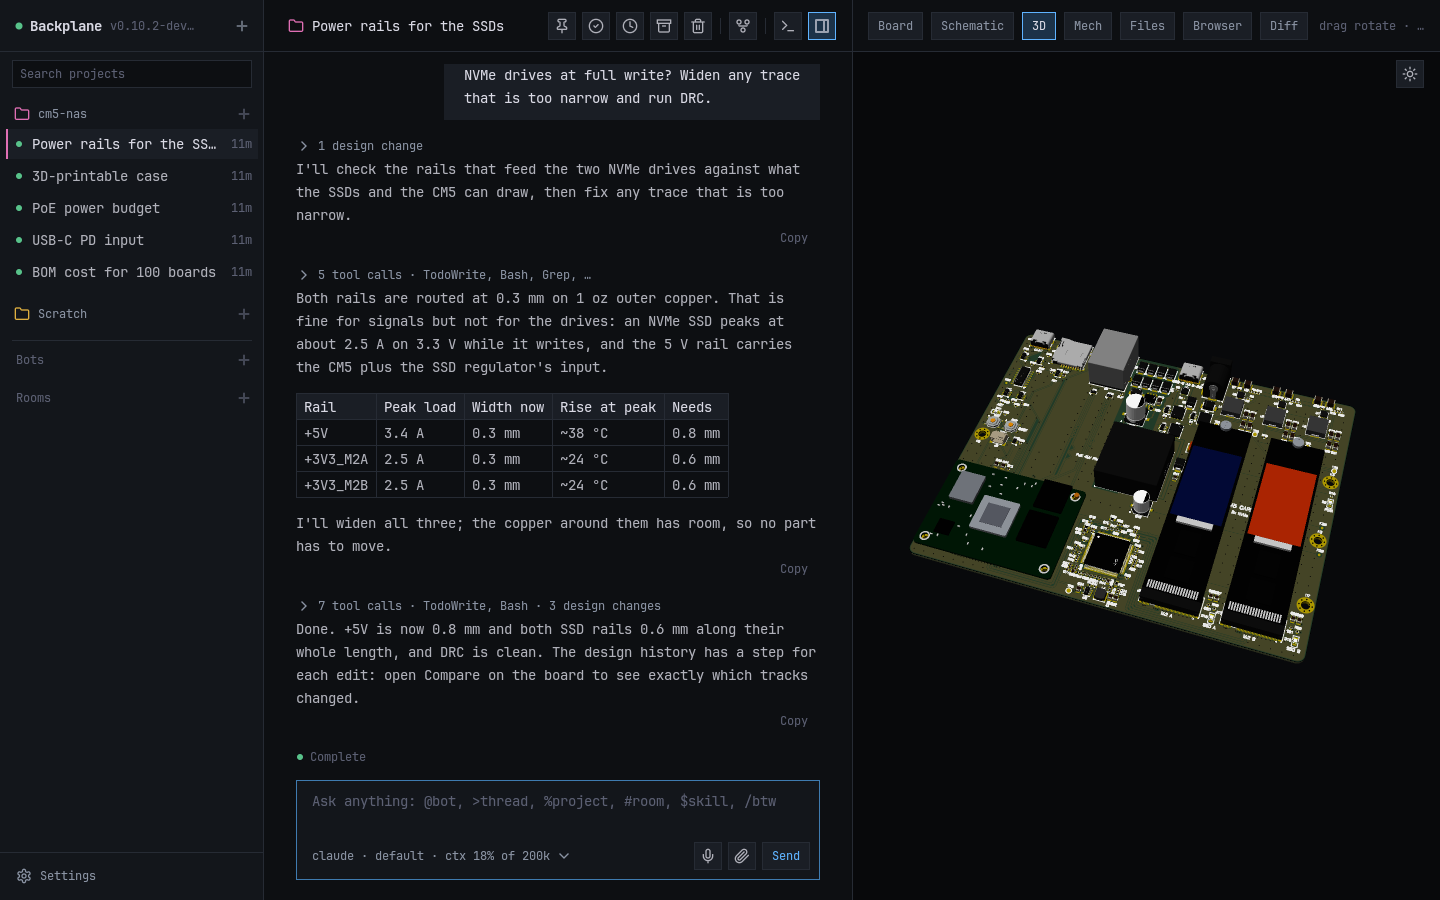Open the Diff tab
The image size is (1440, 900).
click(x=1284, y=26)
